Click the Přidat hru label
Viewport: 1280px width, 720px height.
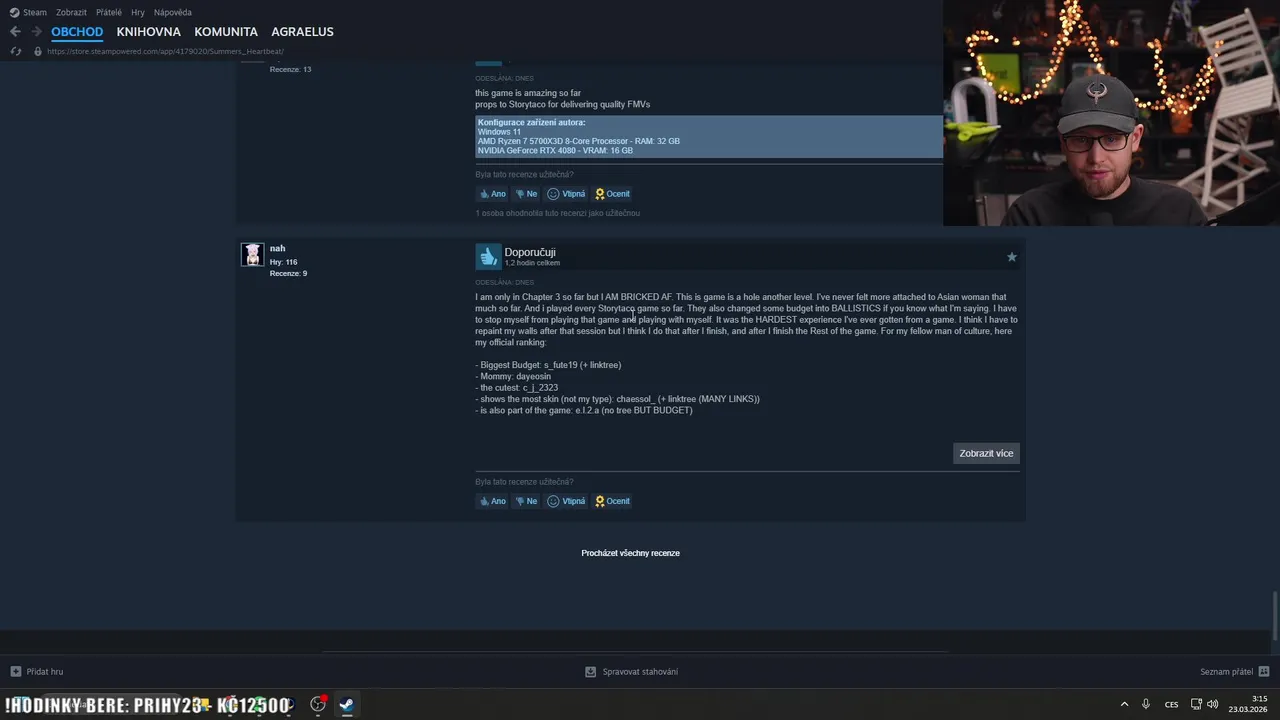point(45,672)
